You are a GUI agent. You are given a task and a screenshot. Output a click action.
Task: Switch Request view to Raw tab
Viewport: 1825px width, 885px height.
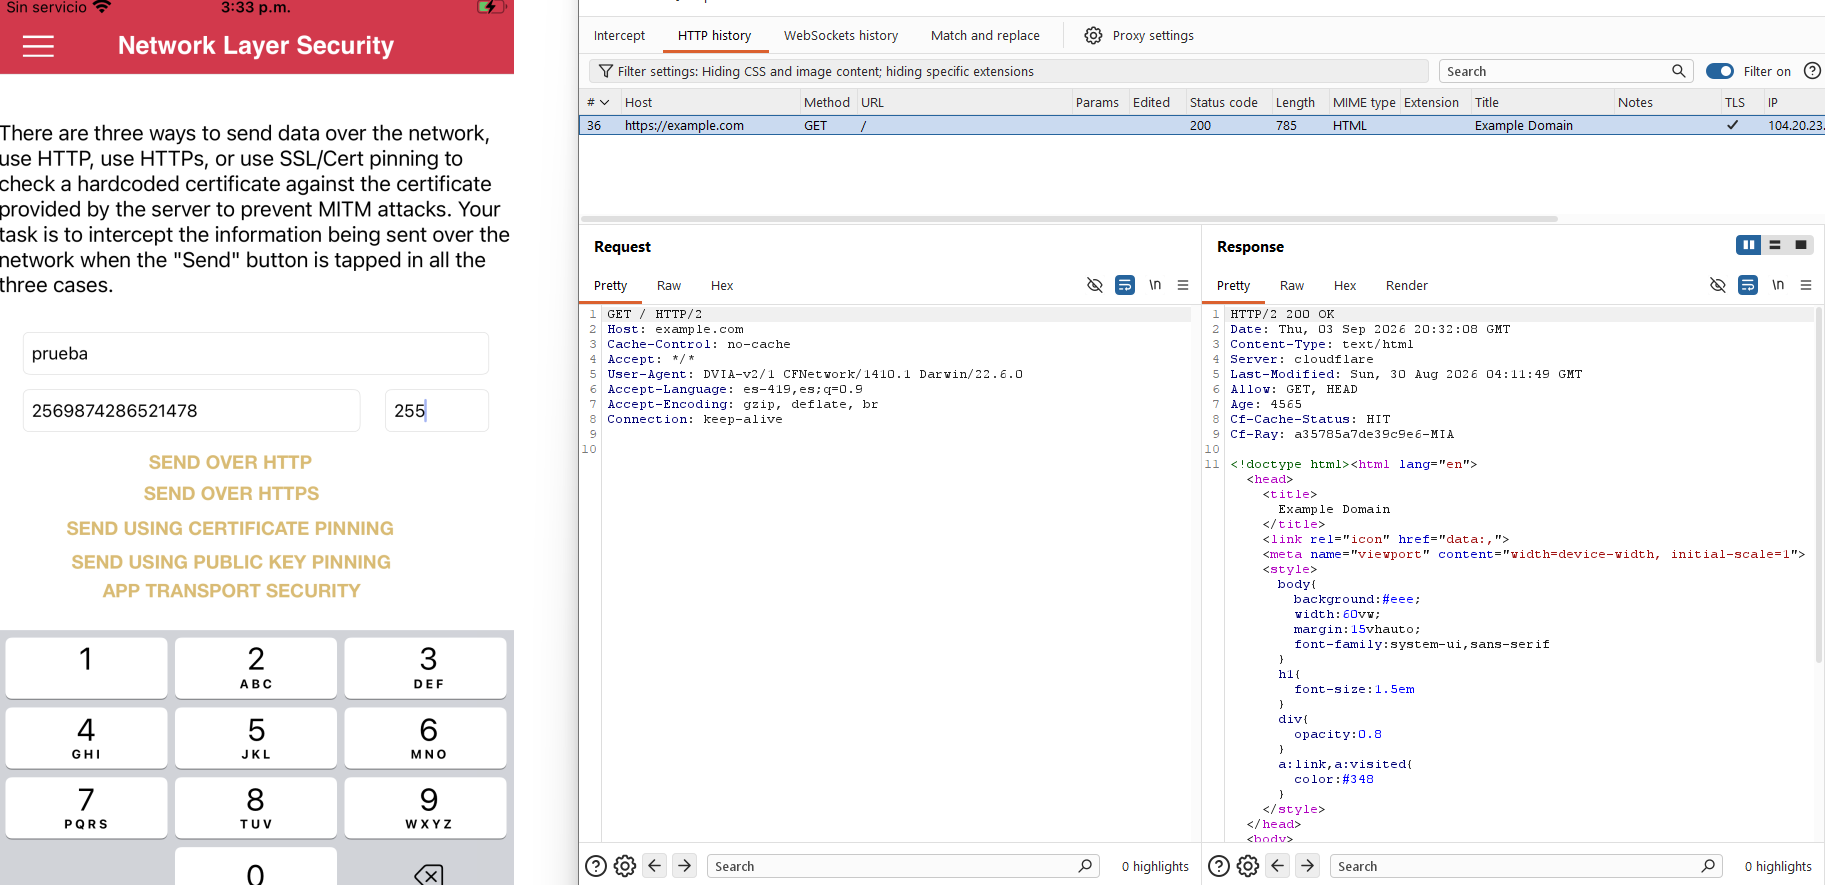click(x=668, y=286)
